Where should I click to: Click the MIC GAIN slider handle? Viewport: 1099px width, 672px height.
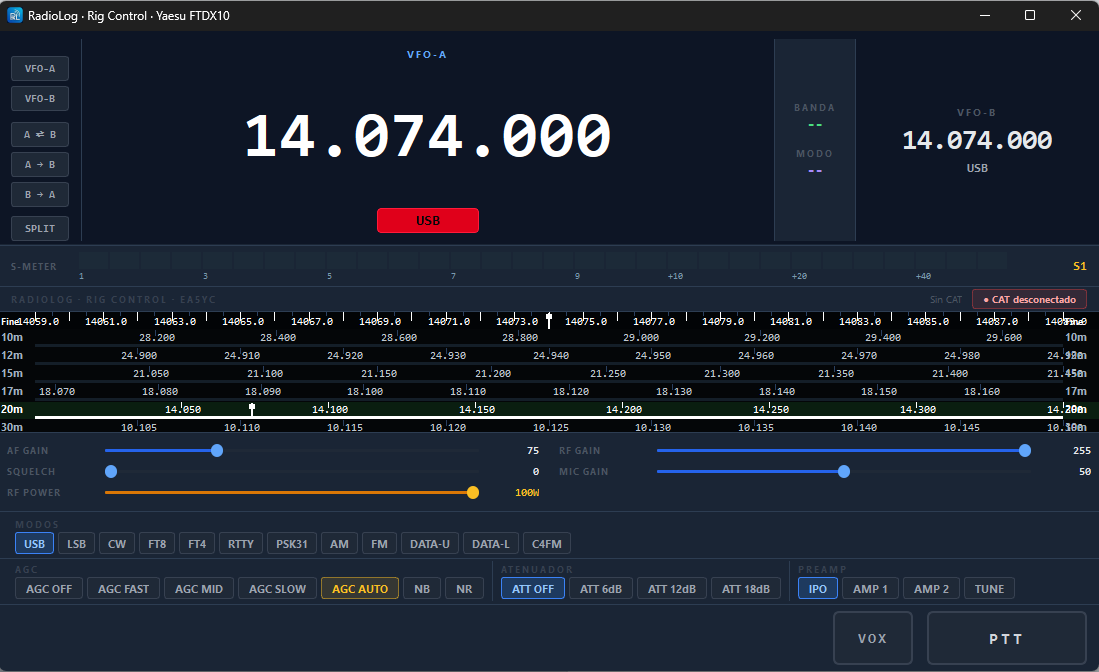pos(844,472)
